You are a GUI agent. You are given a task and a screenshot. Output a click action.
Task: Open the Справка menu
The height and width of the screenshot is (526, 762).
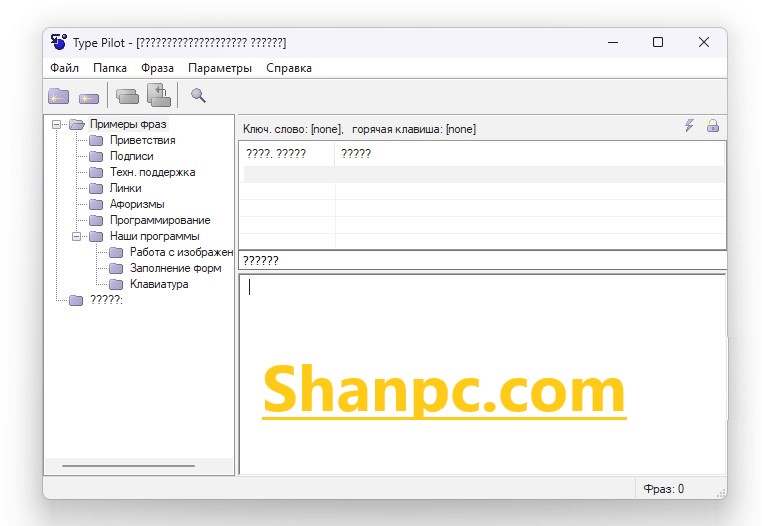click(289, 68)
